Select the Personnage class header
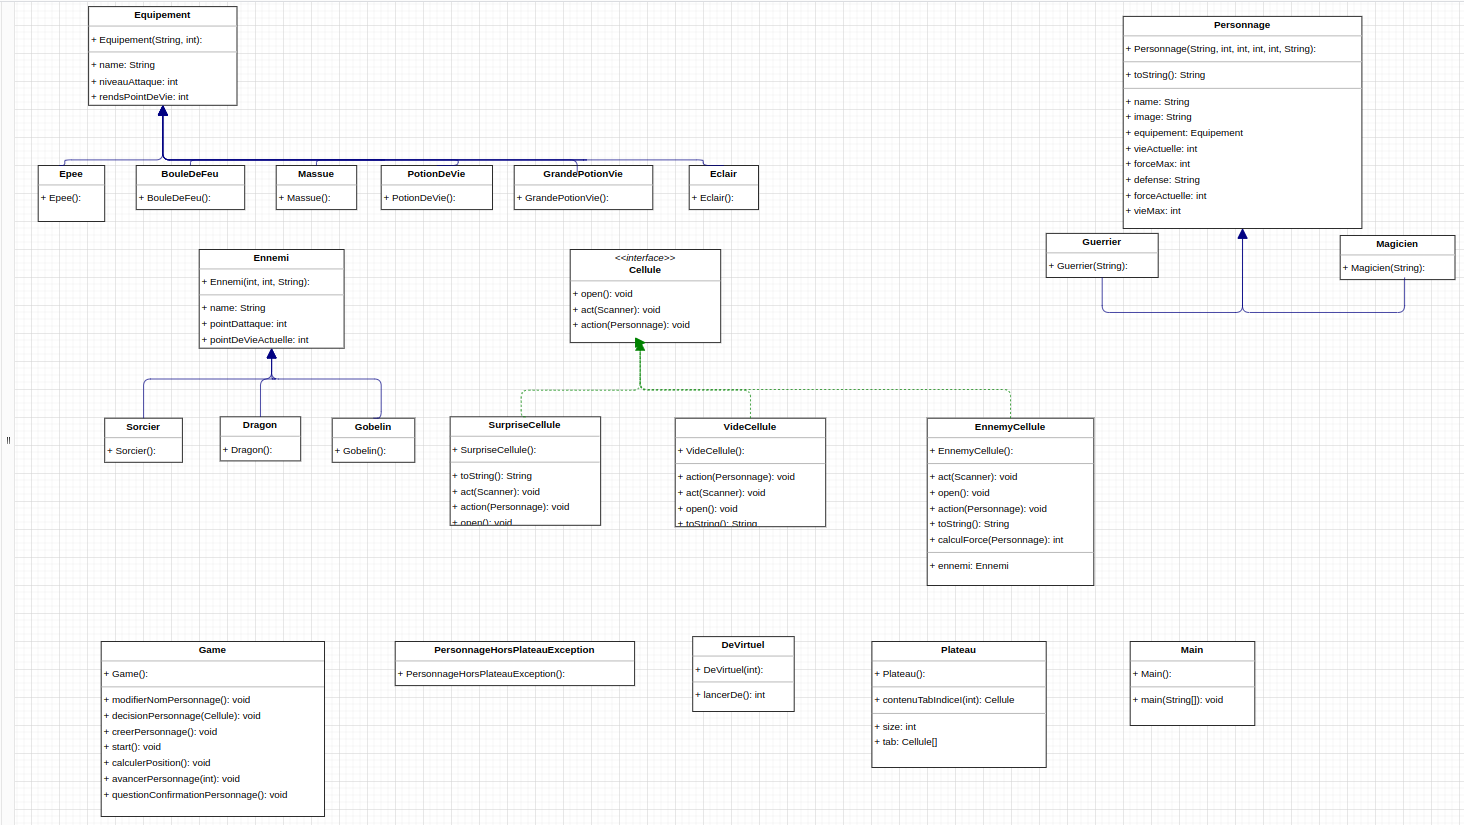Screen dimensions: 1464x825 pos(1242,25)
